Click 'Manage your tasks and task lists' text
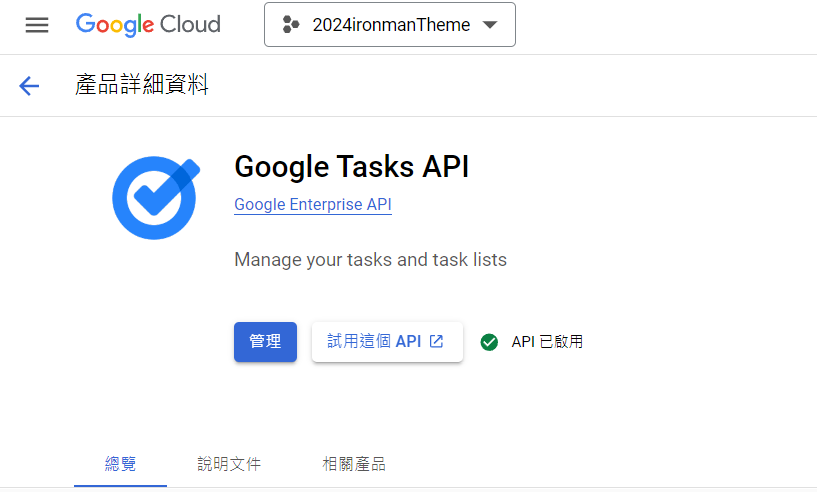817x492 pixels. (x=370, y=260)
